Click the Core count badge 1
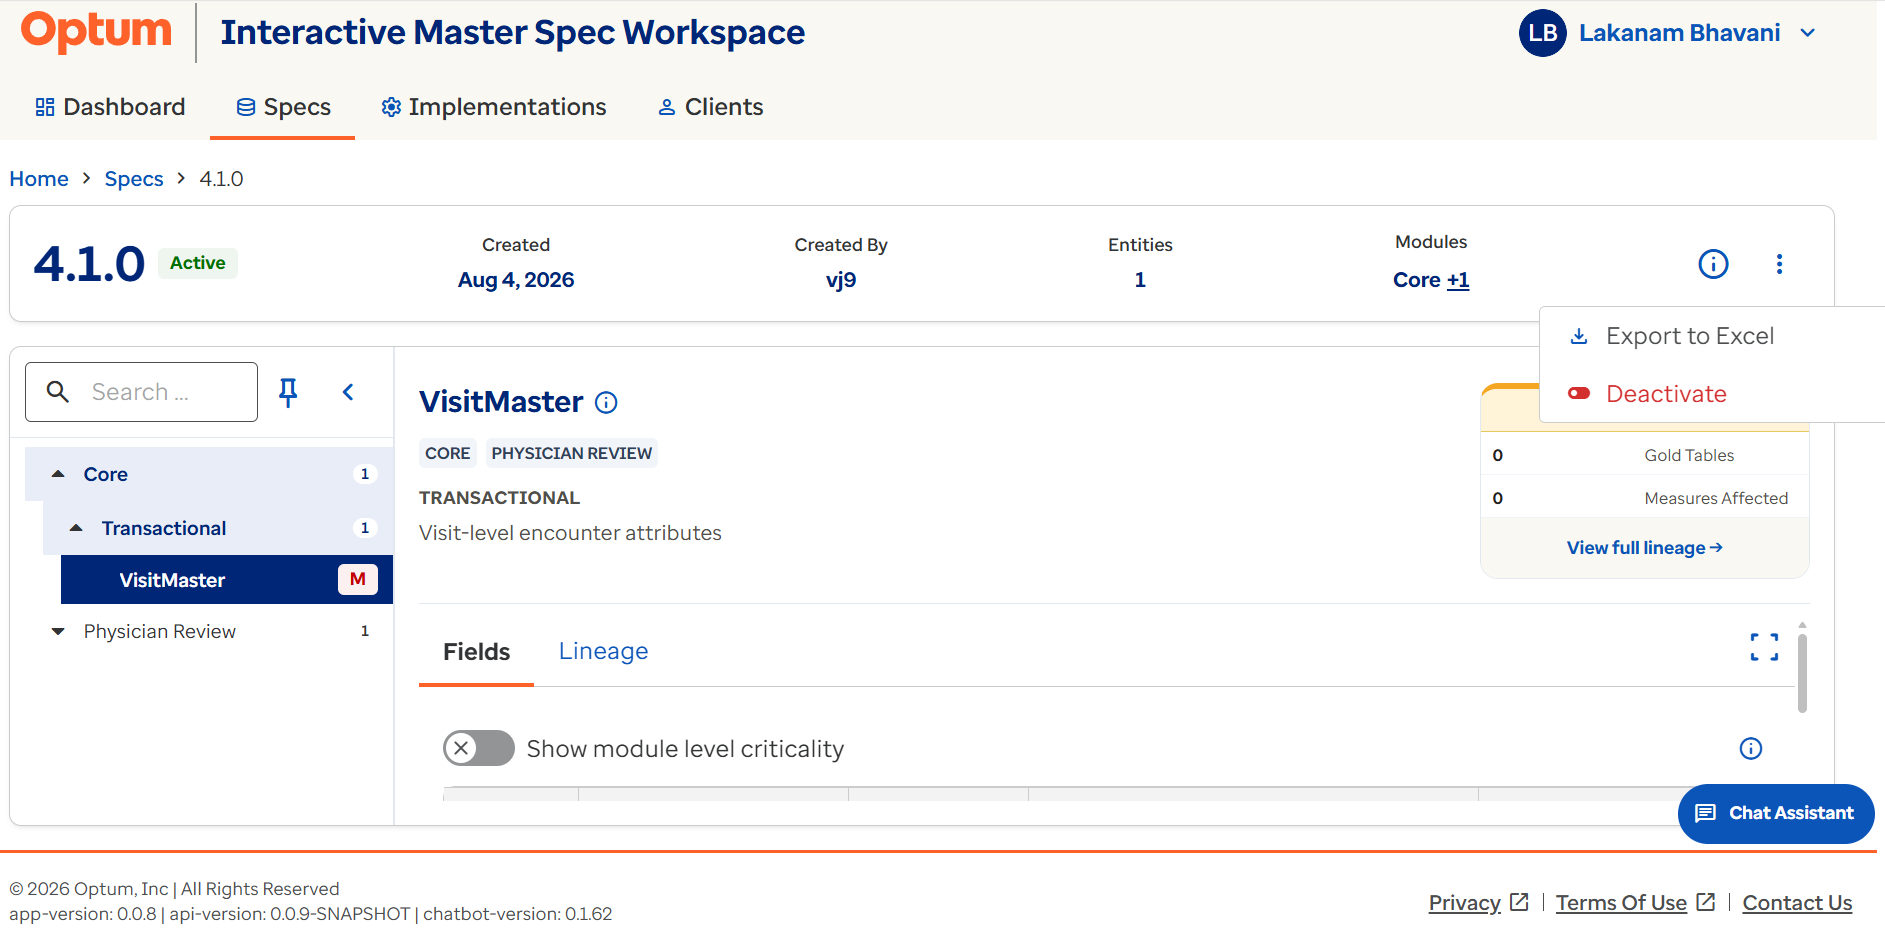Viewport: 1885px width, 933px height. coord(364,474)
